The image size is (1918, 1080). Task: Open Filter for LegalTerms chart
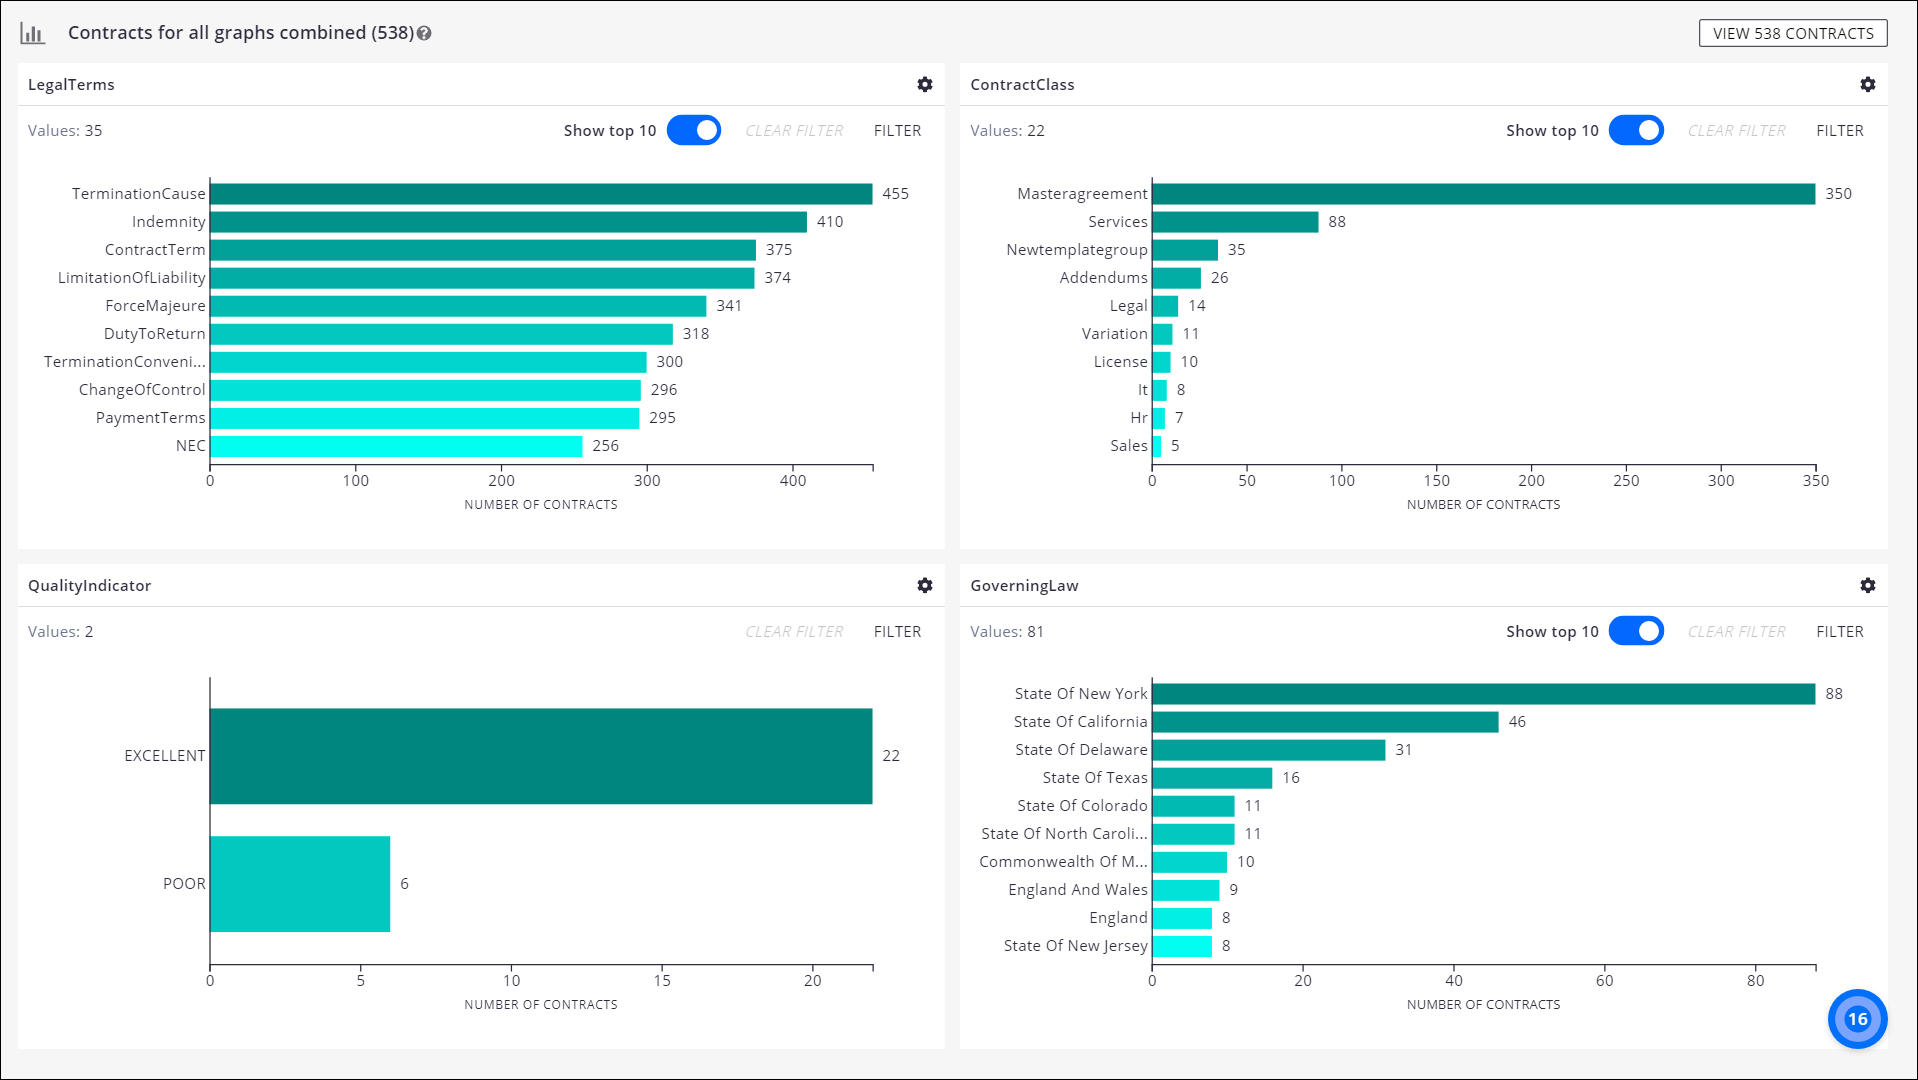[x=897, y=131]
